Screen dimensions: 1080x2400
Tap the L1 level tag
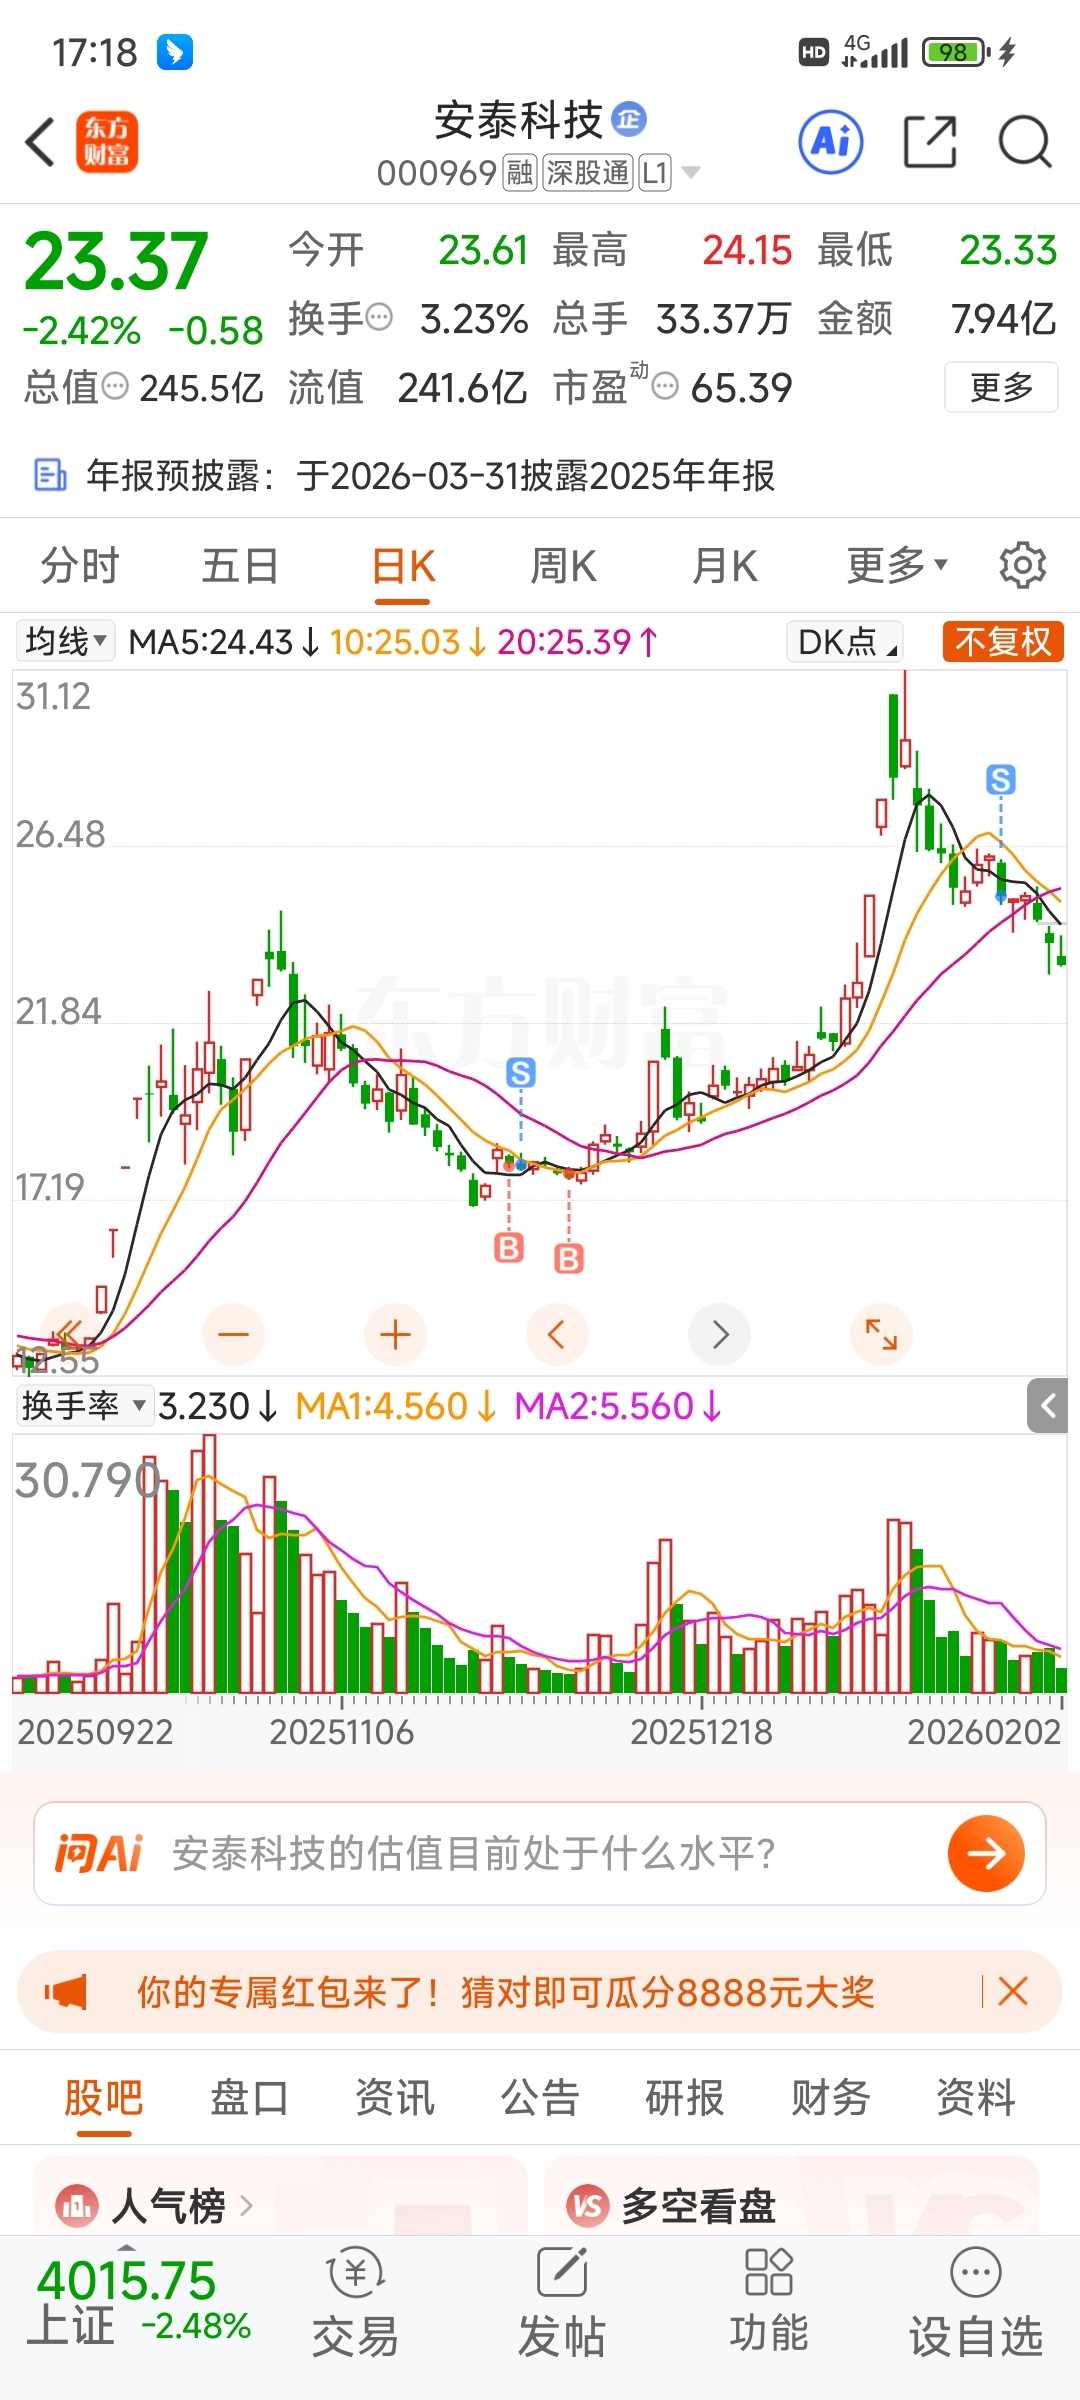tap(654, 173)
